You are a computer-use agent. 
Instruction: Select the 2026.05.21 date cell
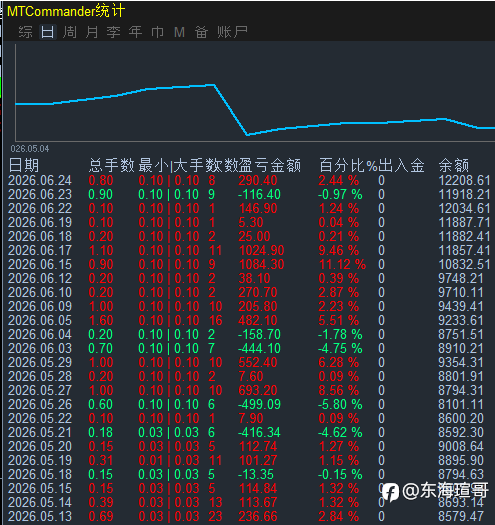[x=40, y=433]
